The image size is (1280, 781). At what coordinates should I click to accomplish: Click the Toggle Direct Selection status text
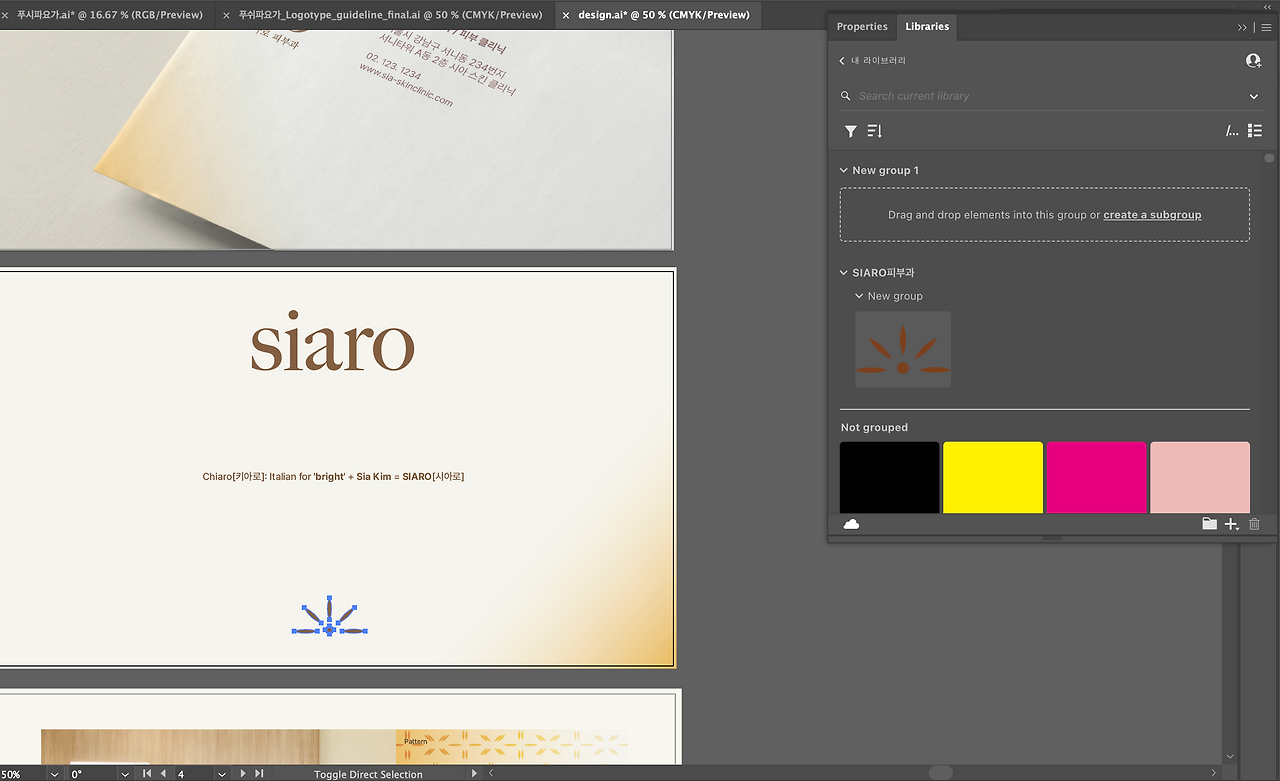pos(368,775)
